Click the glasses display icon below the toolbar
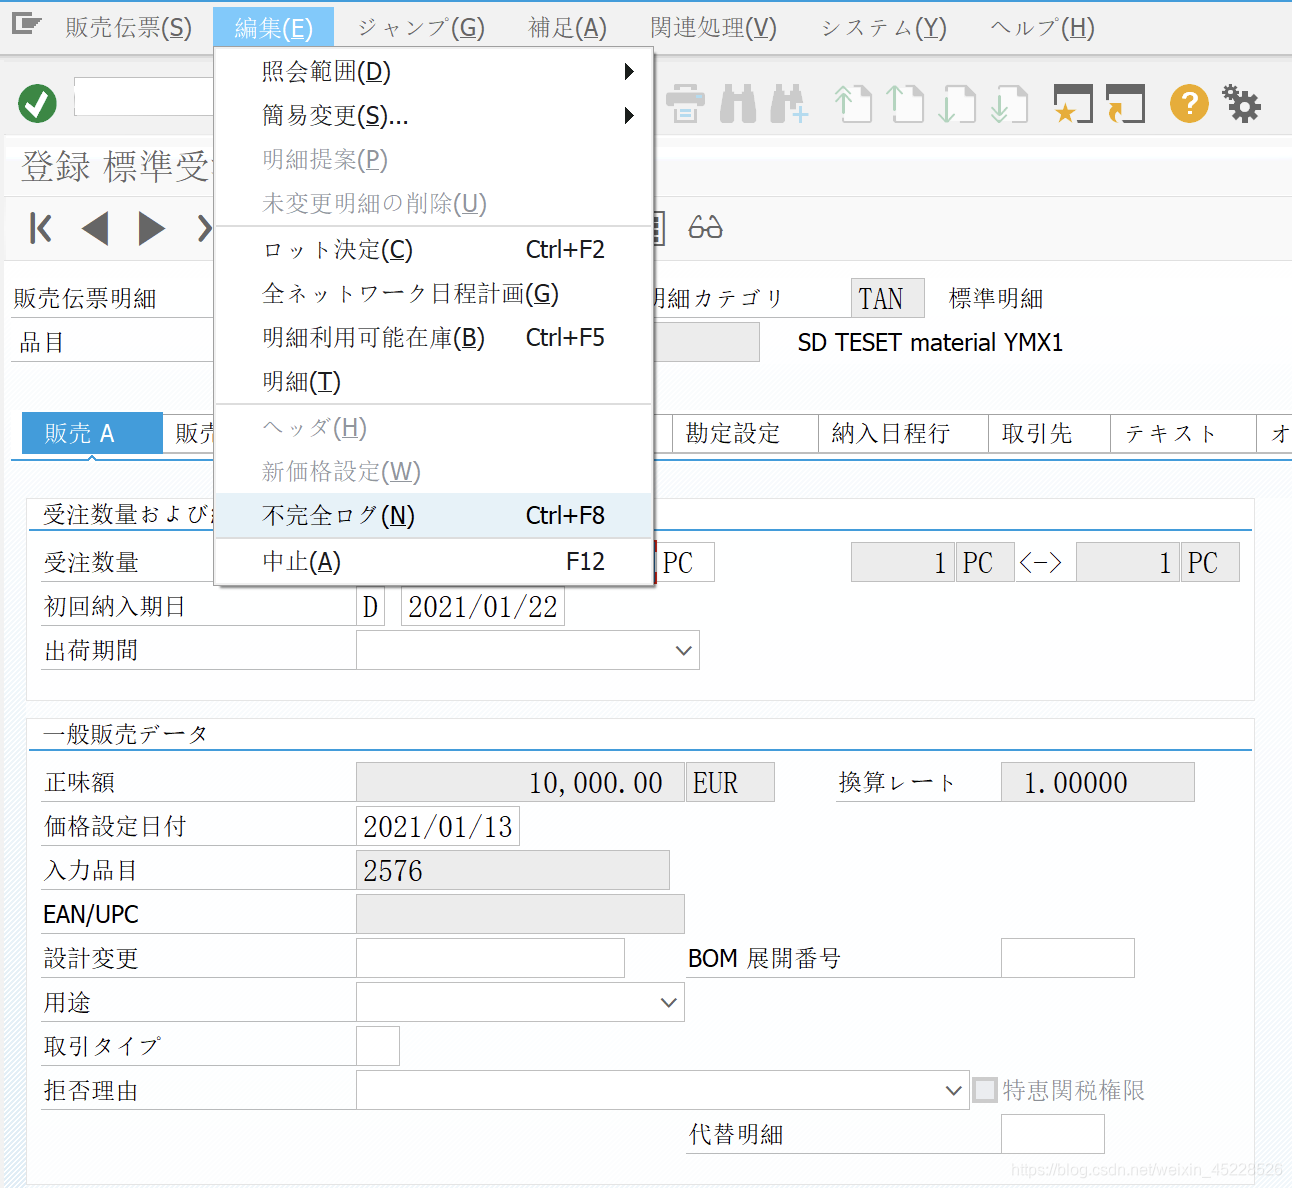 705,228
